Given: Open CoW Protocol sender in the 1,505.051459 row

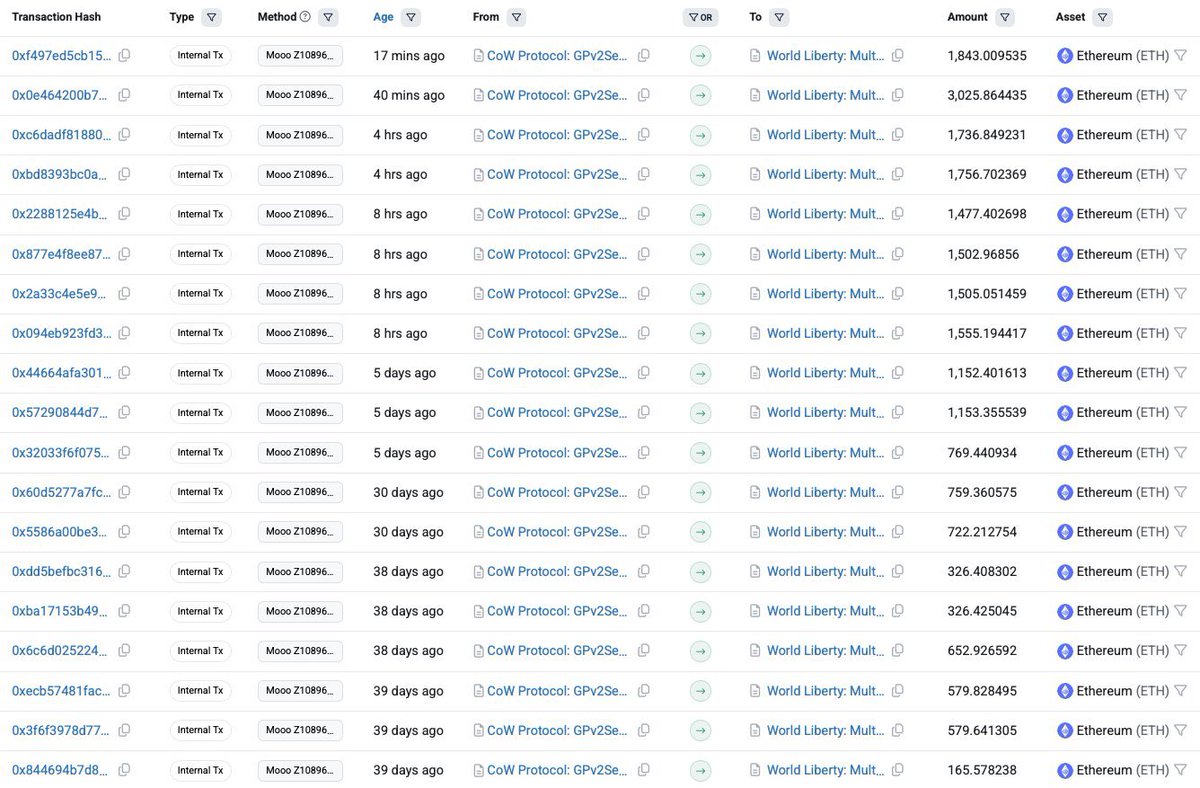Looking at the screenshot, I should [x=558, y=293].
